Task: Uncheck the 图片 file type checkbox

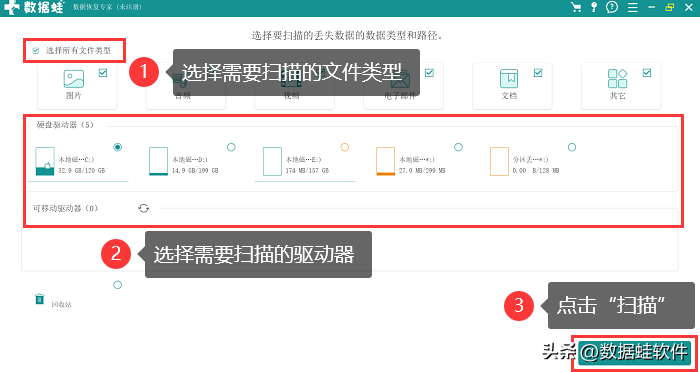Action: coord(103,73)
